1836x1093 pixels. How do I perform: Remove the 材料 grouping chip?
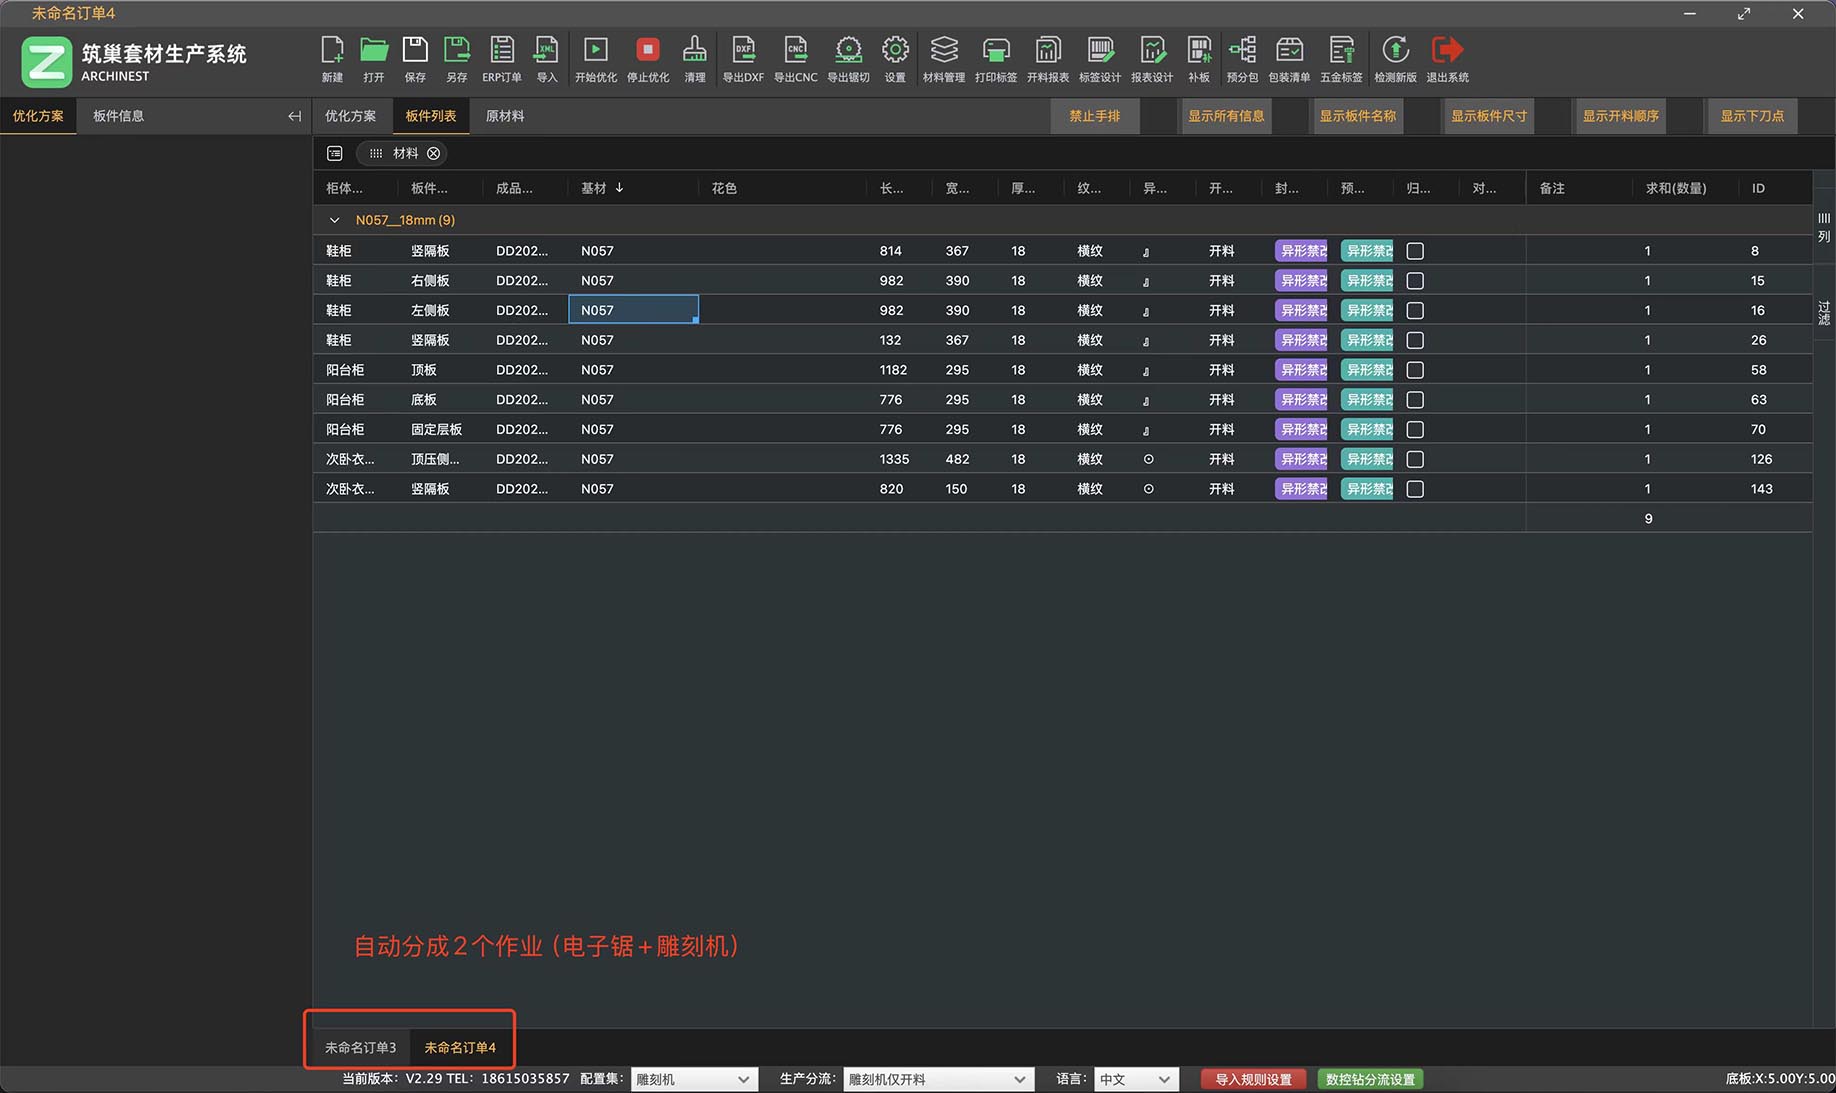tap(434, 153)
